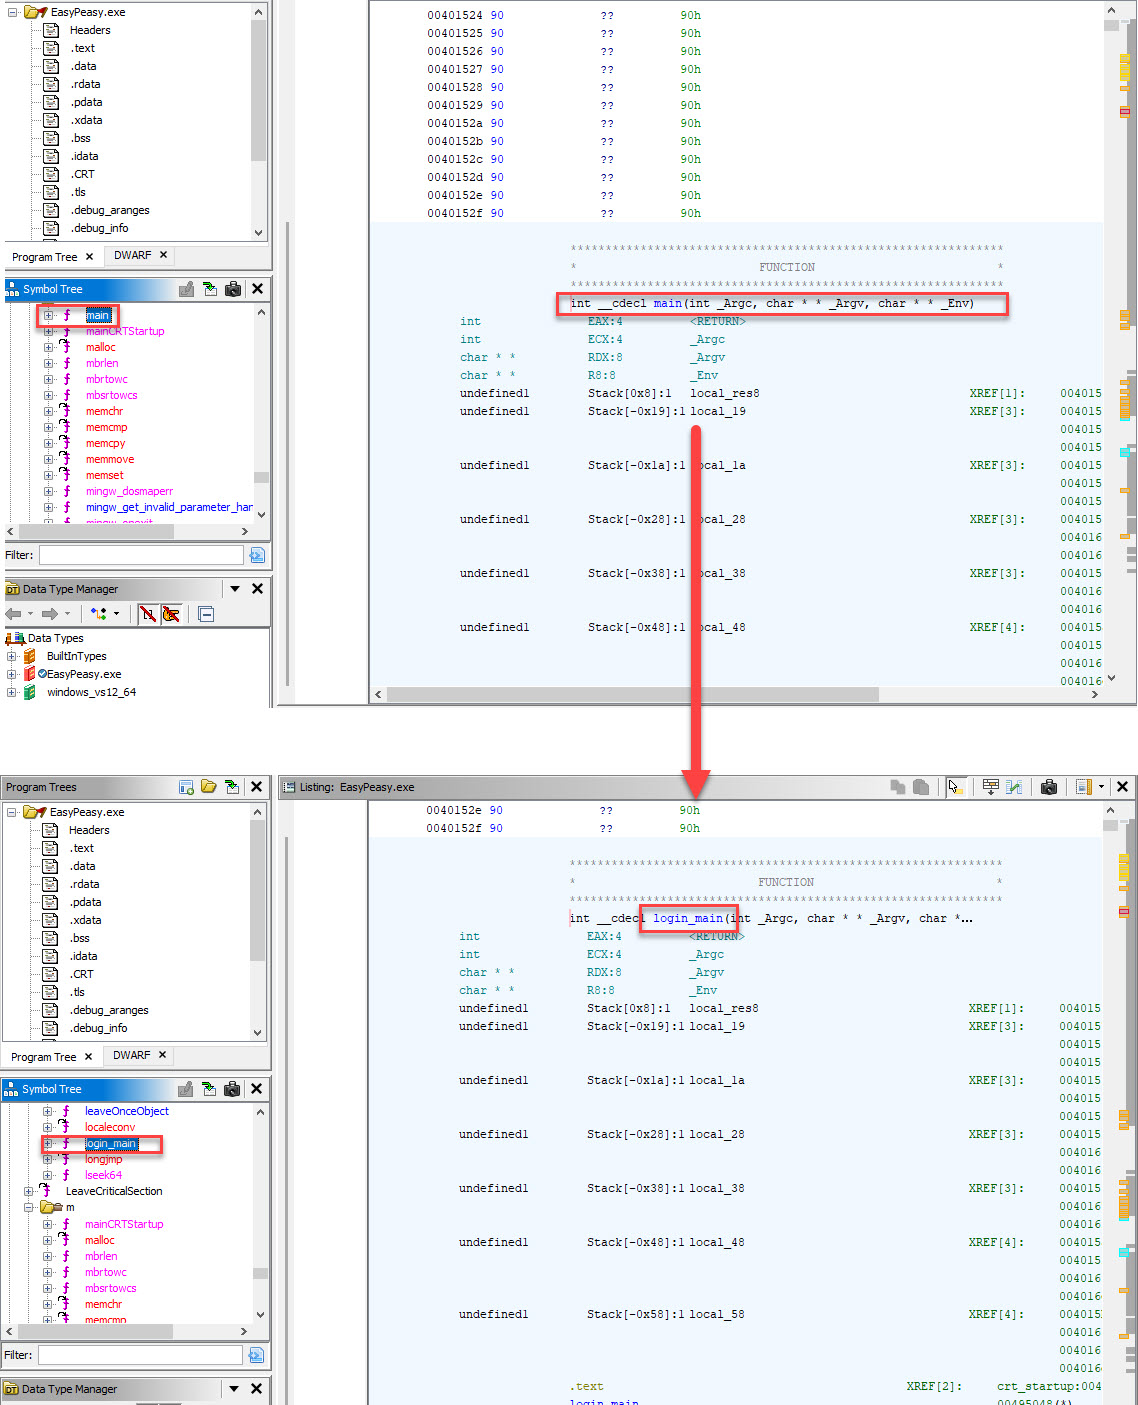Click the Listing paste icon
Screen dimensions: 1138x1405
tap(921, 787)
